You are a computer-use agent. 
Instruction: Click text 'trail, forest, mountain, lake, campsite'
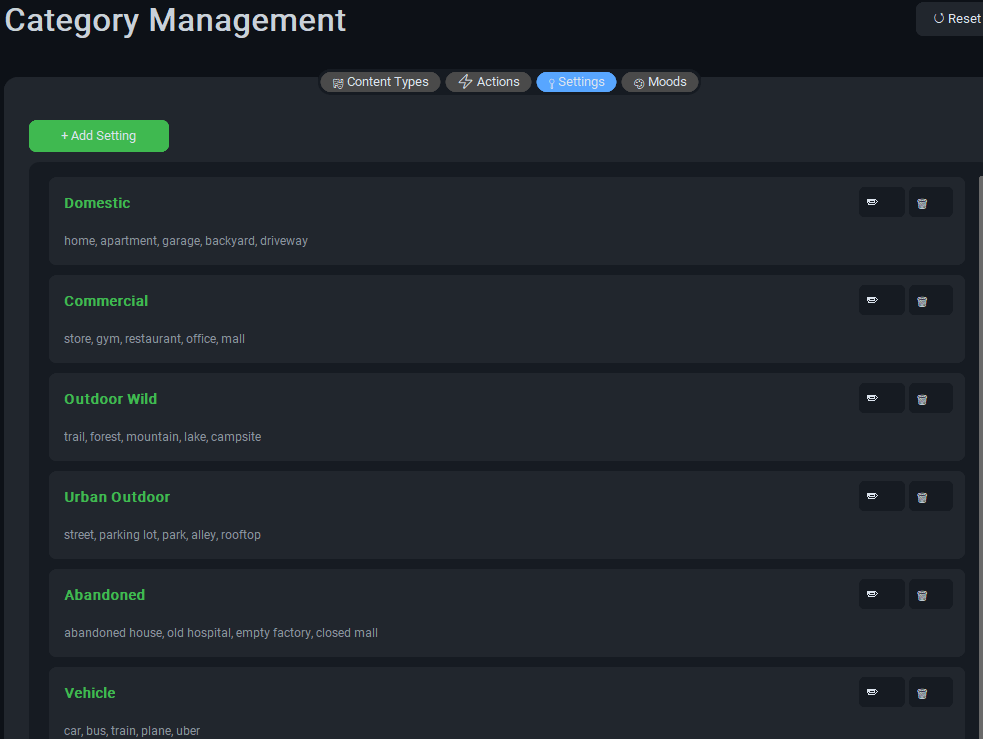(162, 437)
